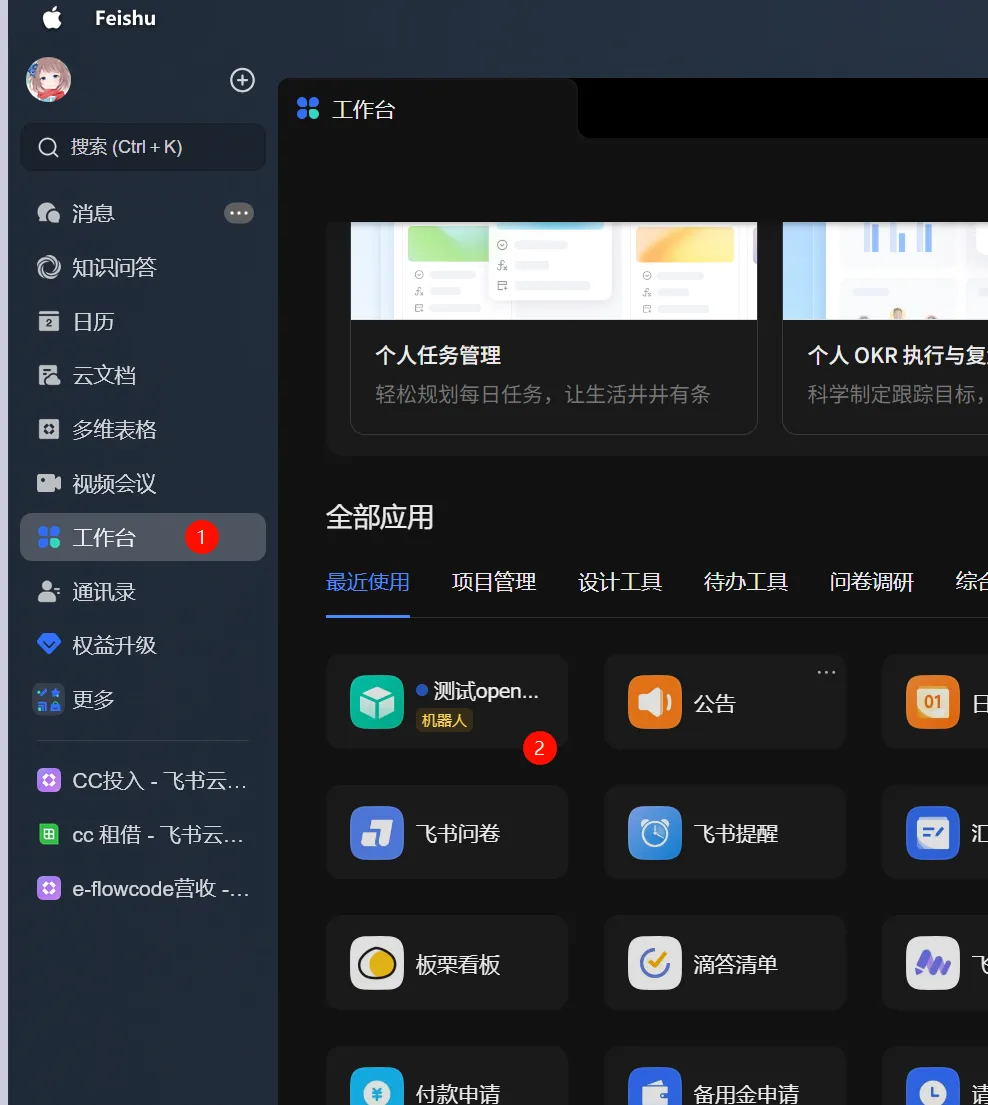Open the Apple menu

coord(52,18)
